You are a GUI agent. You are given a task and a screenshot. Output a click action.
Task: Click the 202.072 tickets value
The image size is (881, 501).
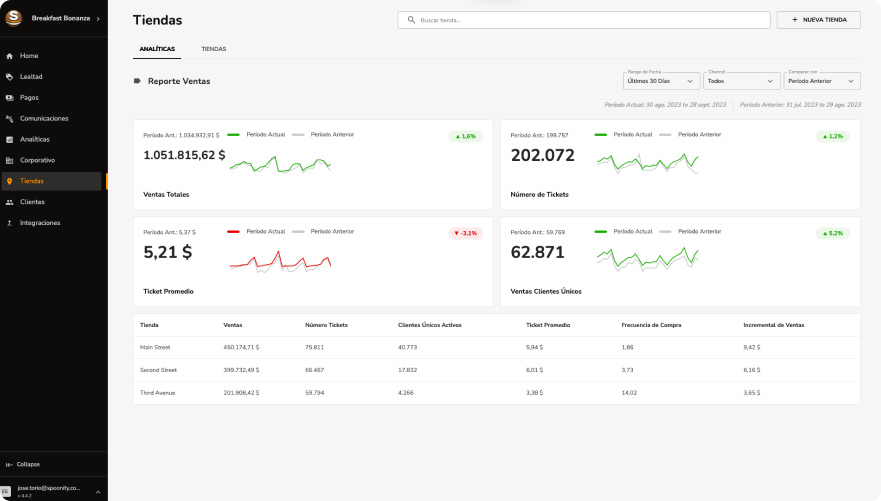coord(543,155)
